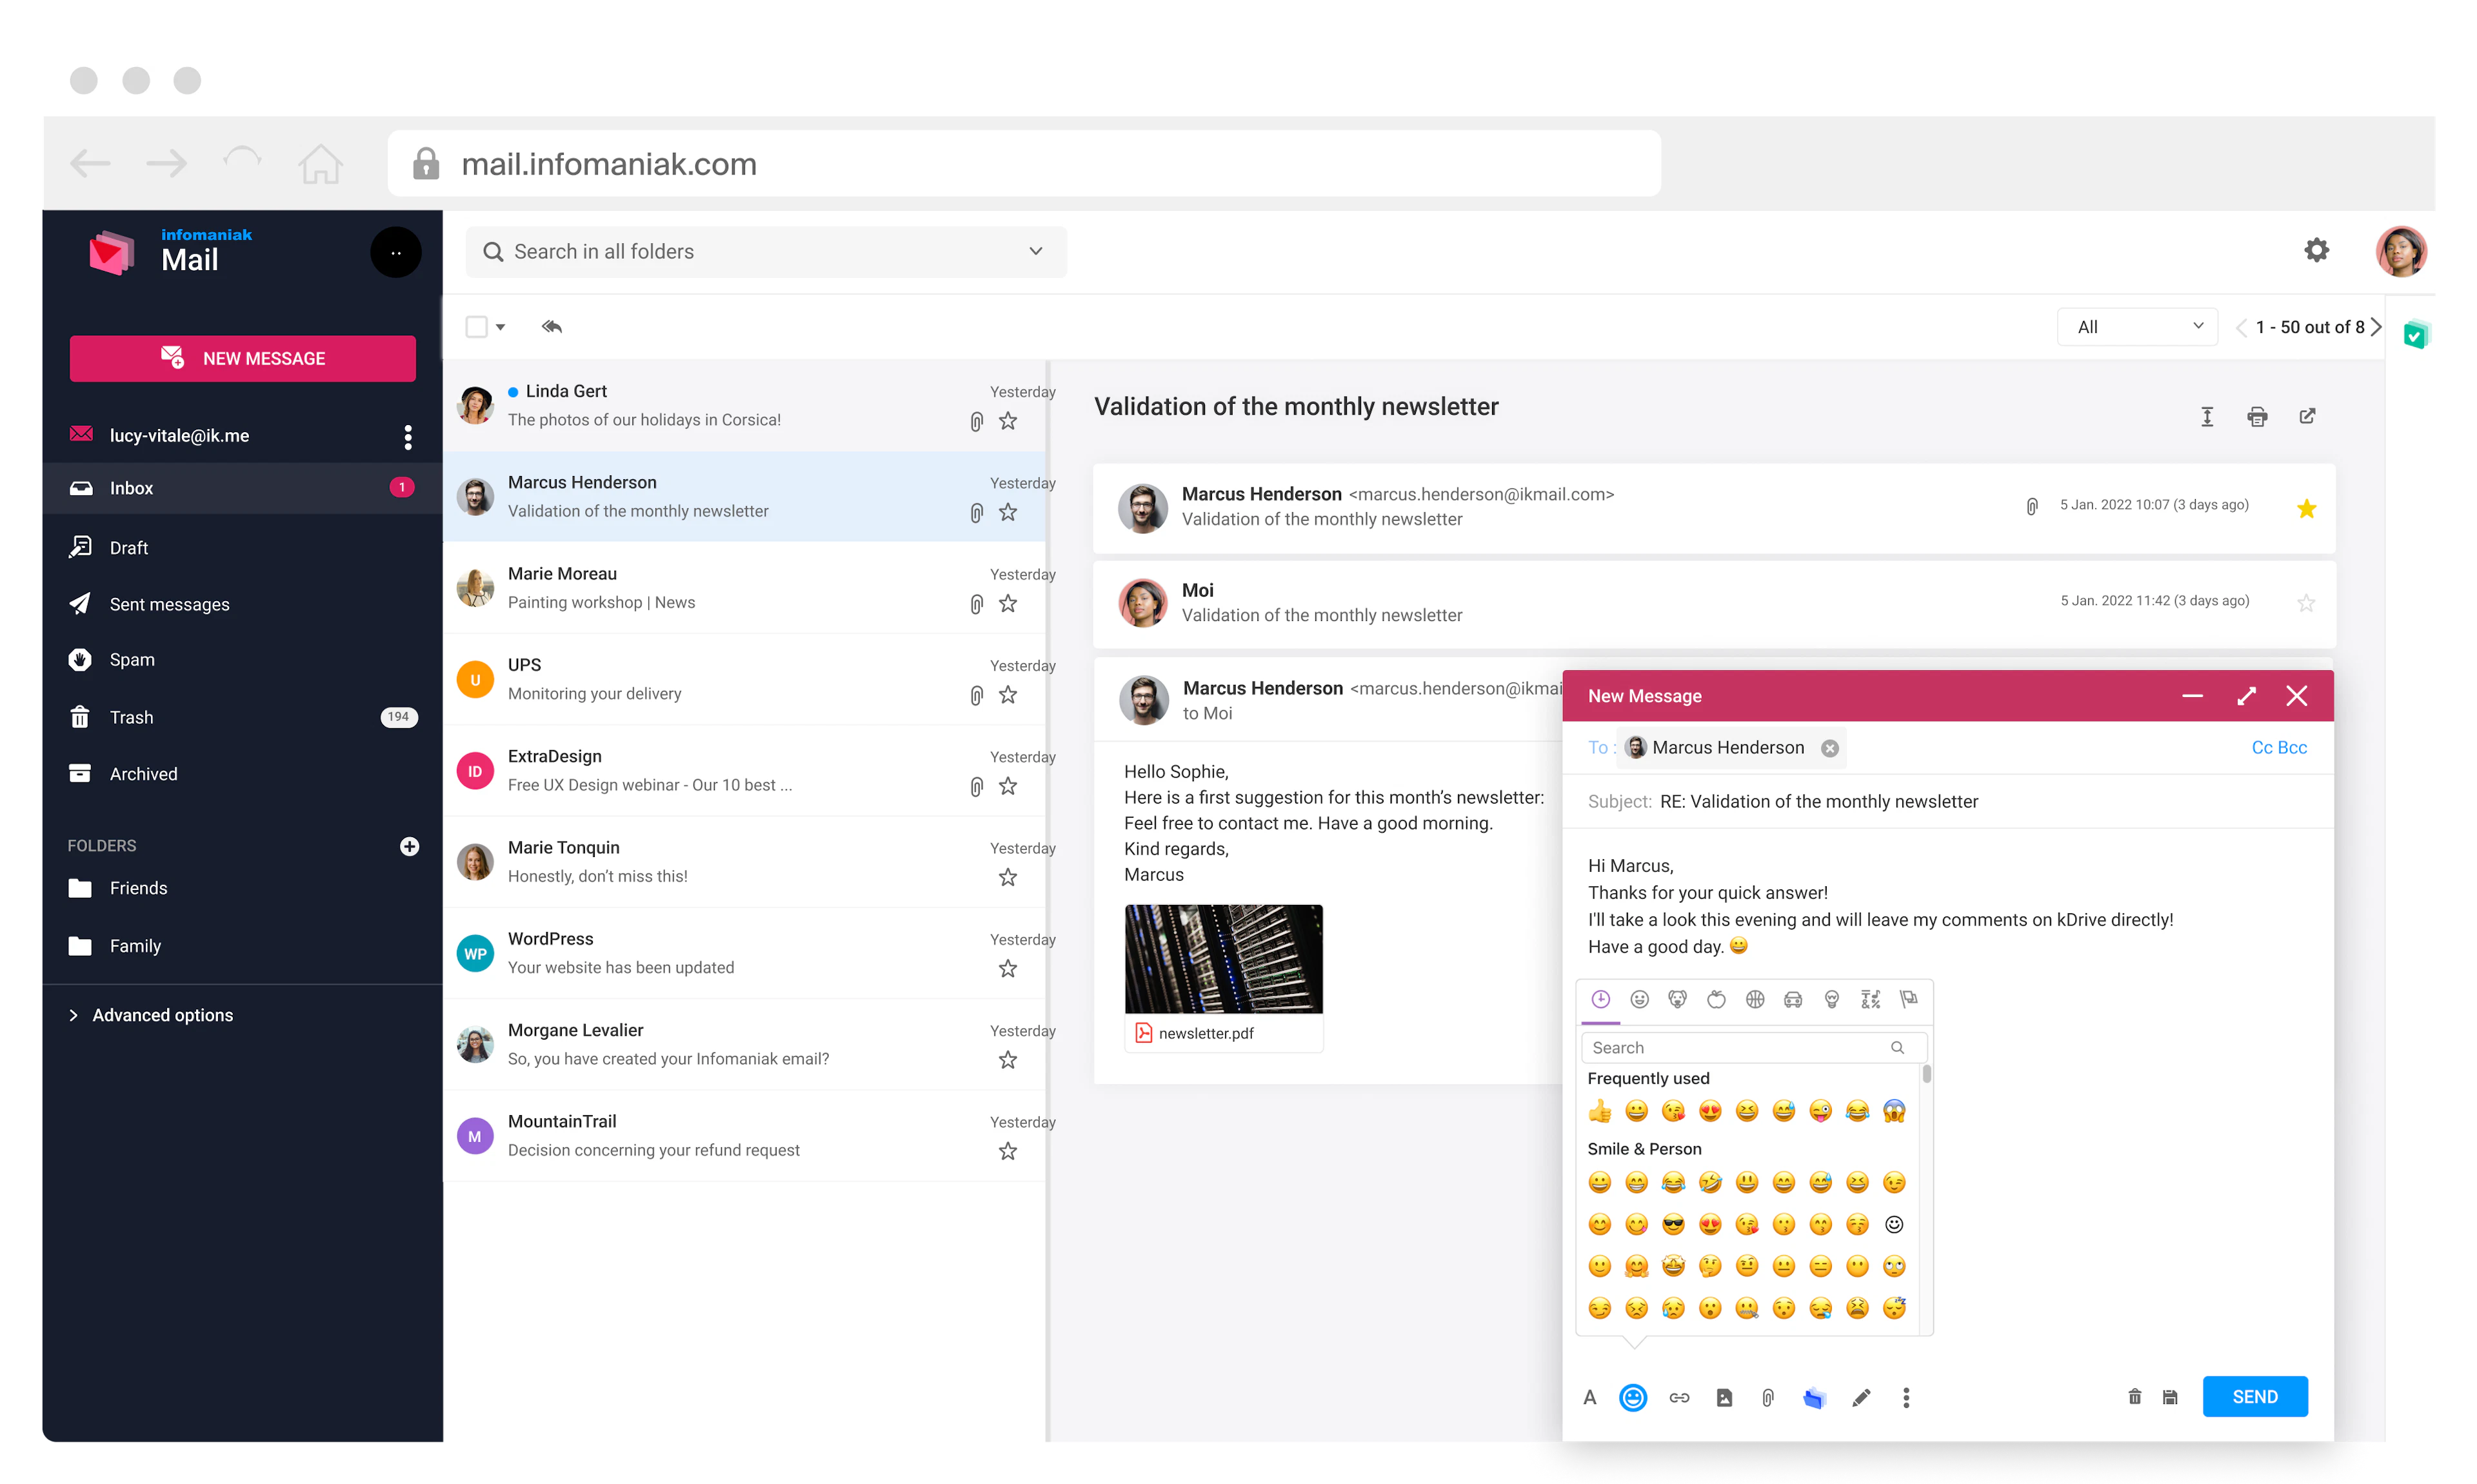Remove Marcus Henderson from the To field
Image resolution: width=2477 pixels, height=1484 pixels.
click(1830, 747)
